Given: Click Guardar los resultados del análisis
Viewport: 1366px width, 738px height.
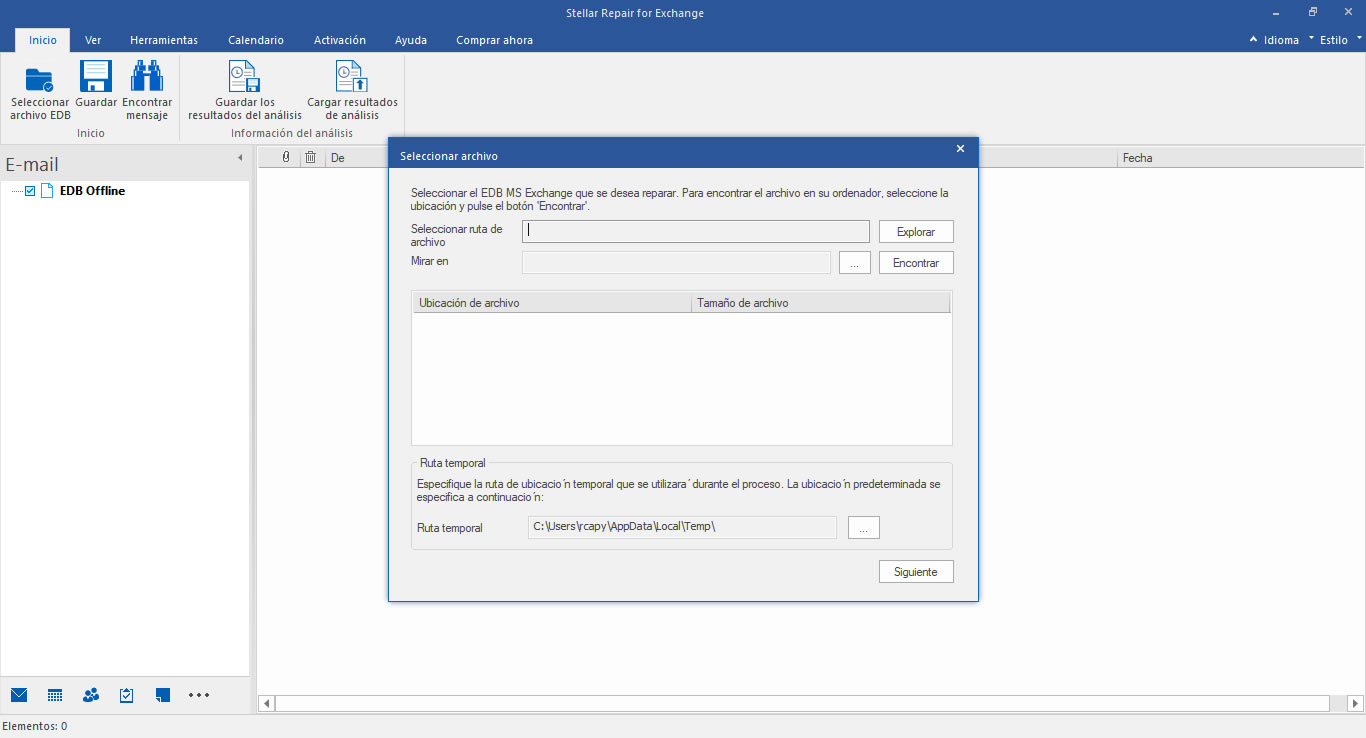Looking at the screenshot, I should pos(245,91).
